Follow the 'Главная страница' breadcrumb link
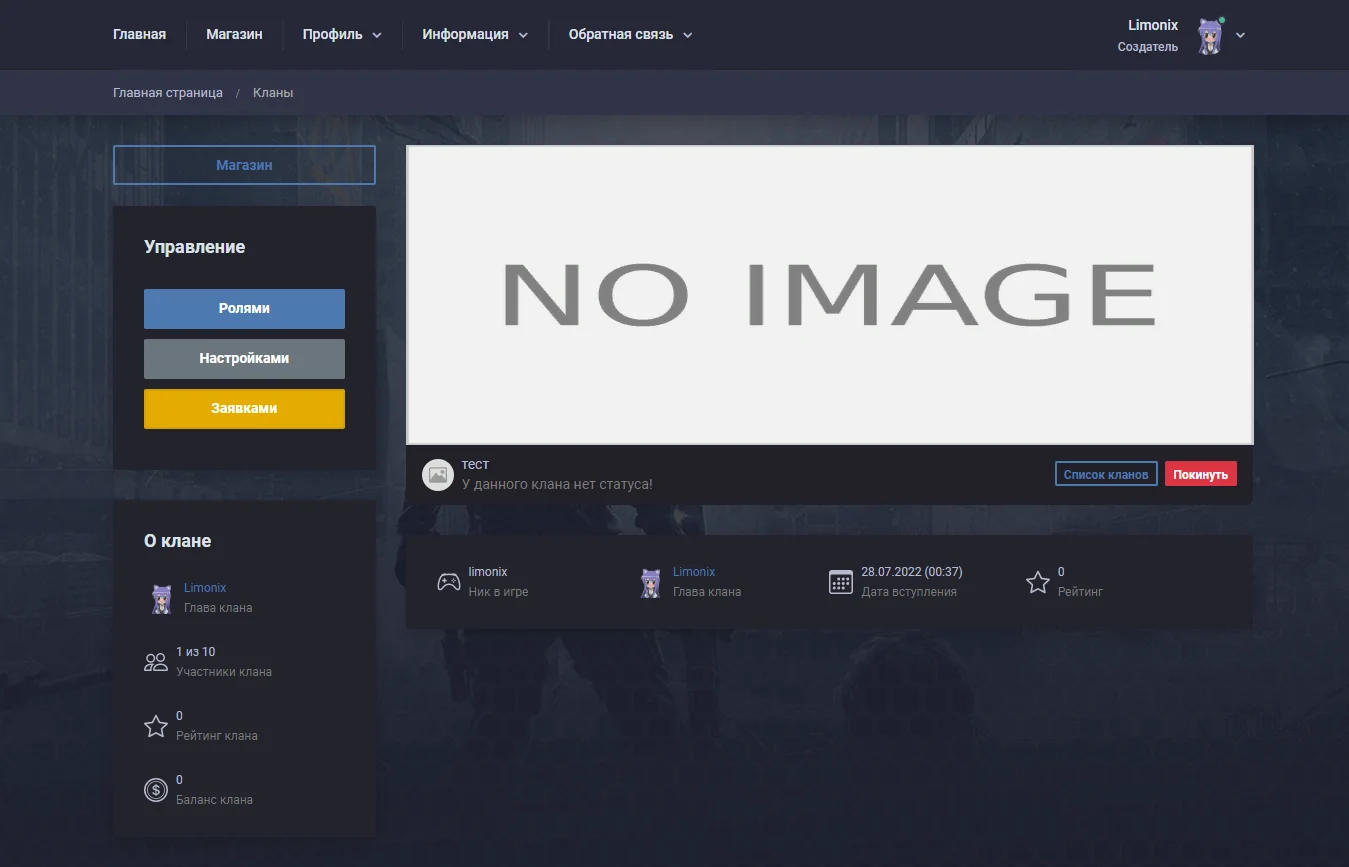Viewport: 1349px width, 867px height. pos(168,93)
